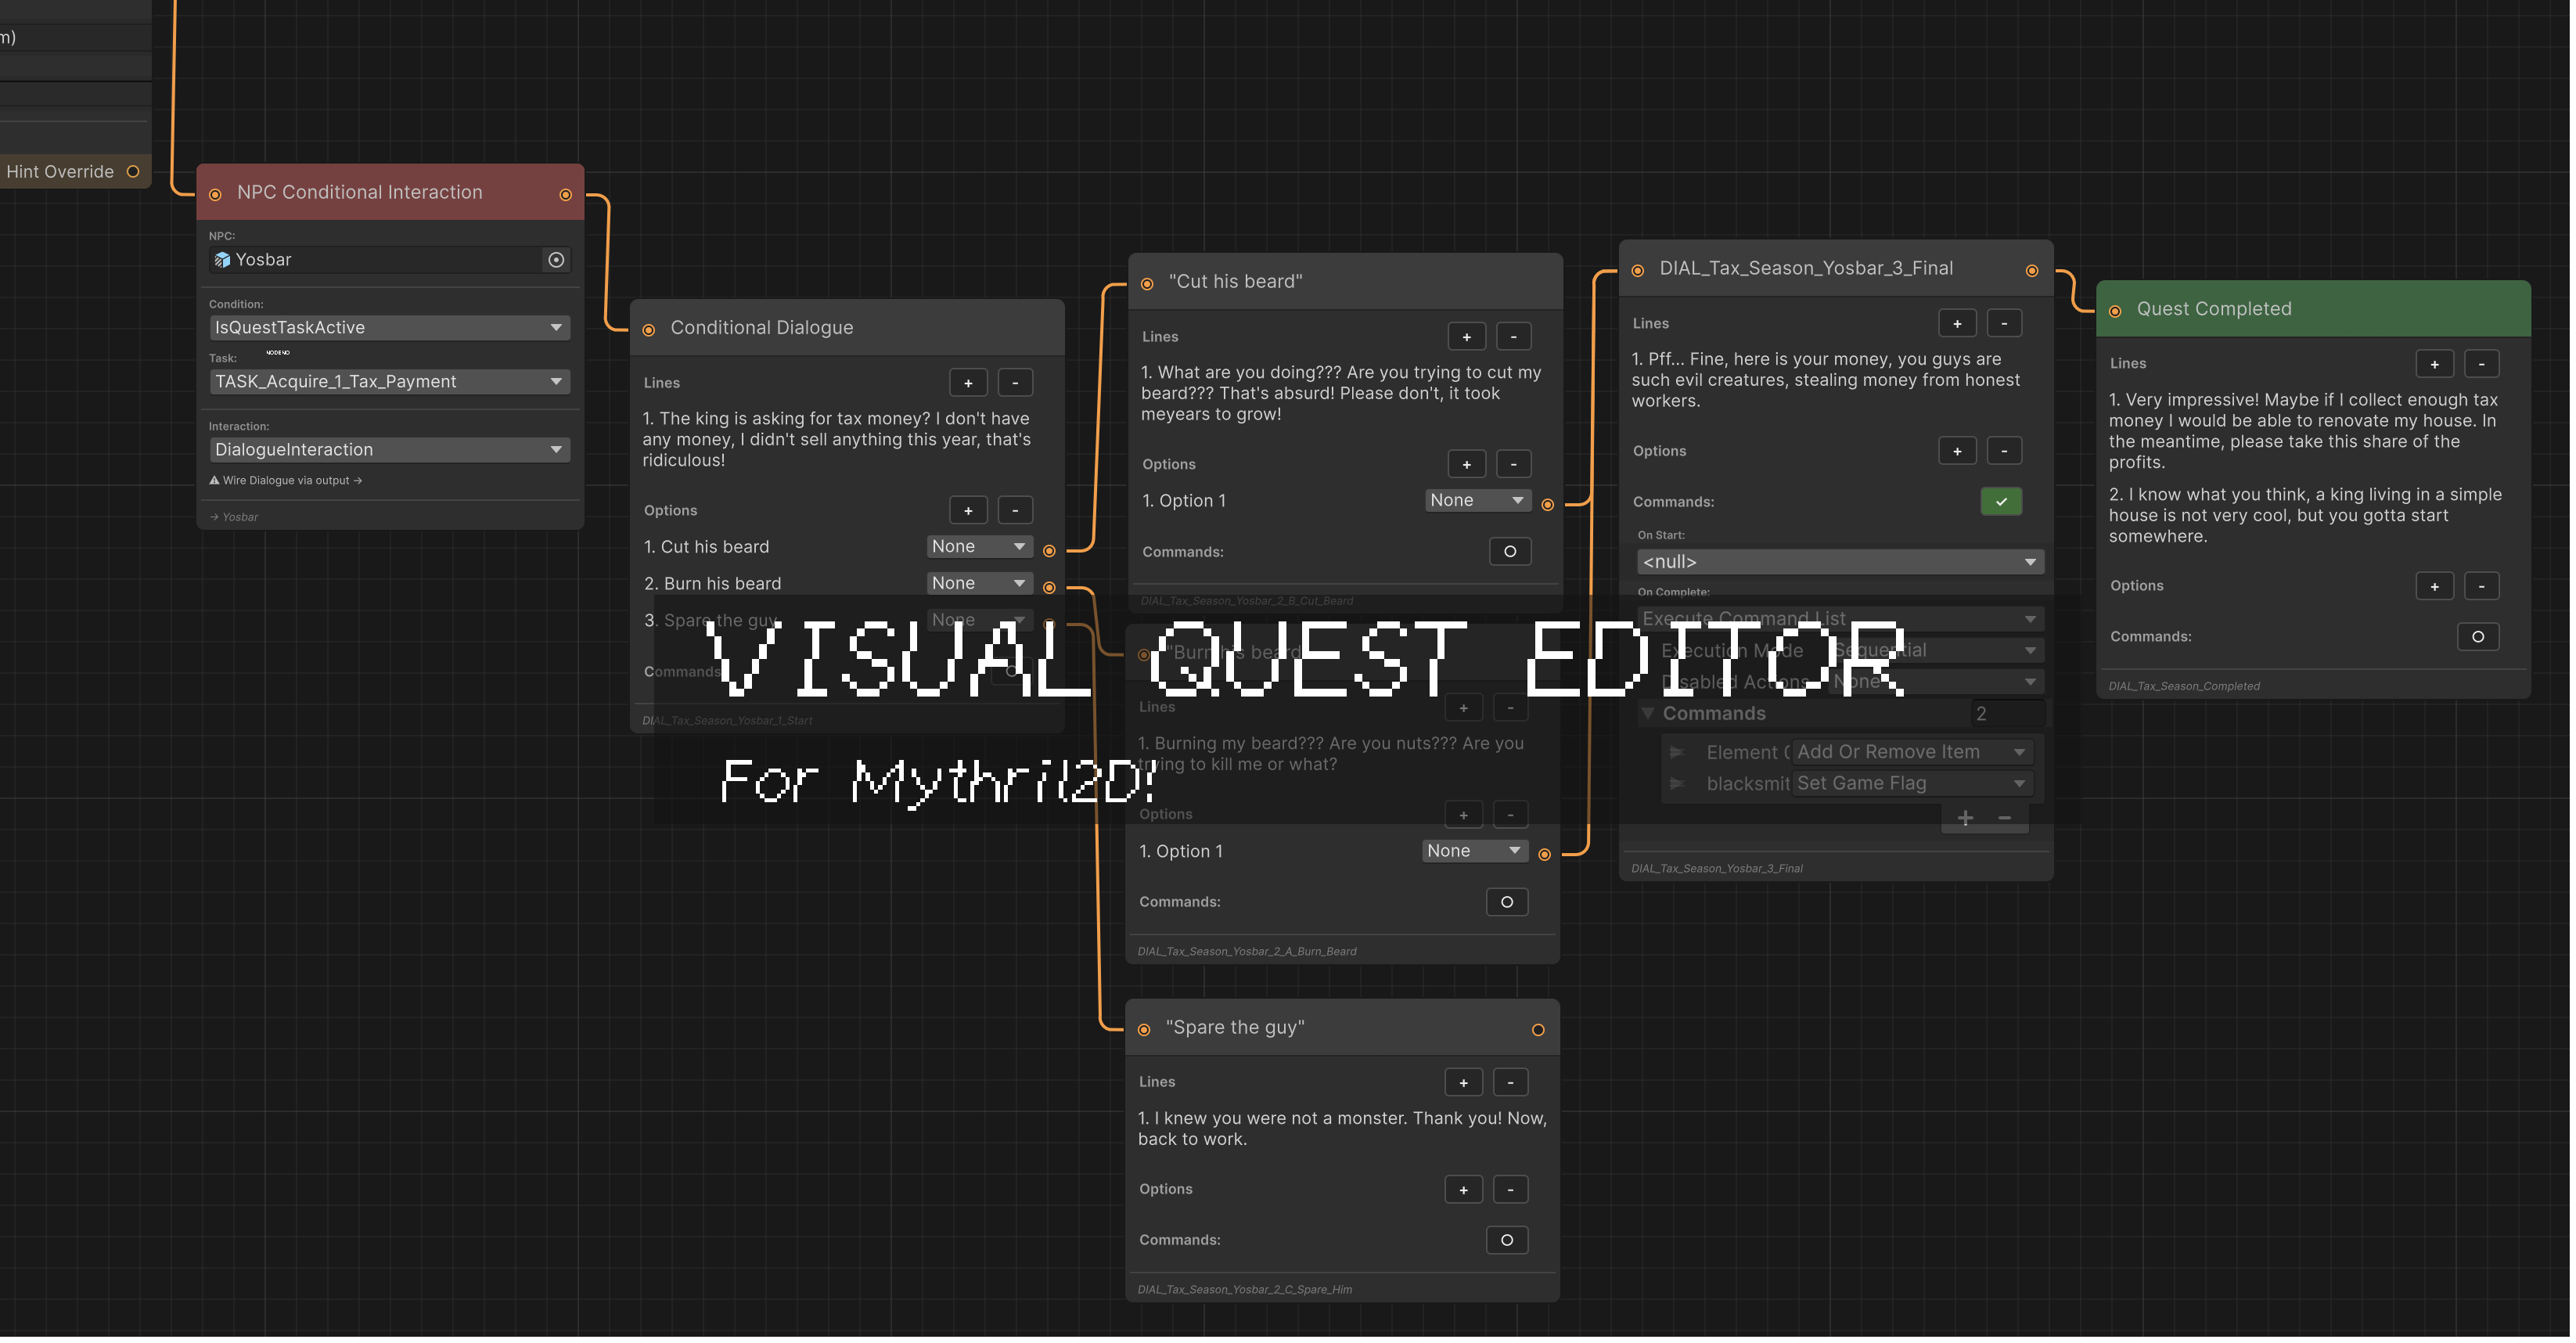Open the Commands object picker on "Spare the guy" node

click(1507, 1240)
